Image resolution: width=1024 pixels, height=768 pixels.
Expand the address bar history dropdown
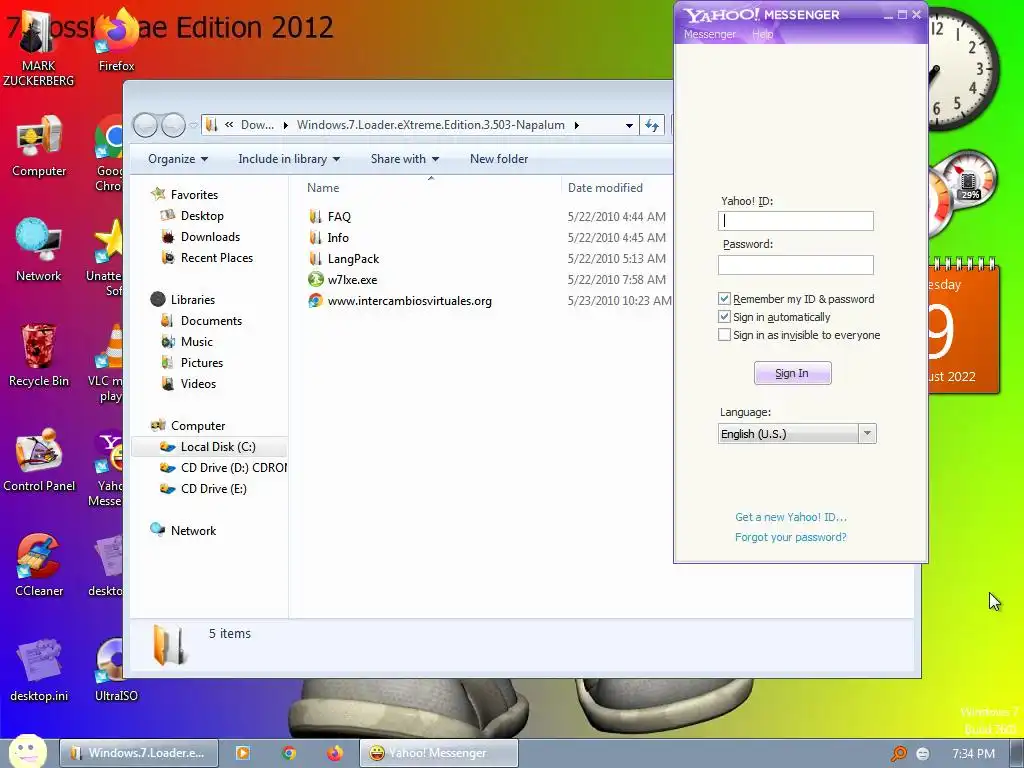629,125
